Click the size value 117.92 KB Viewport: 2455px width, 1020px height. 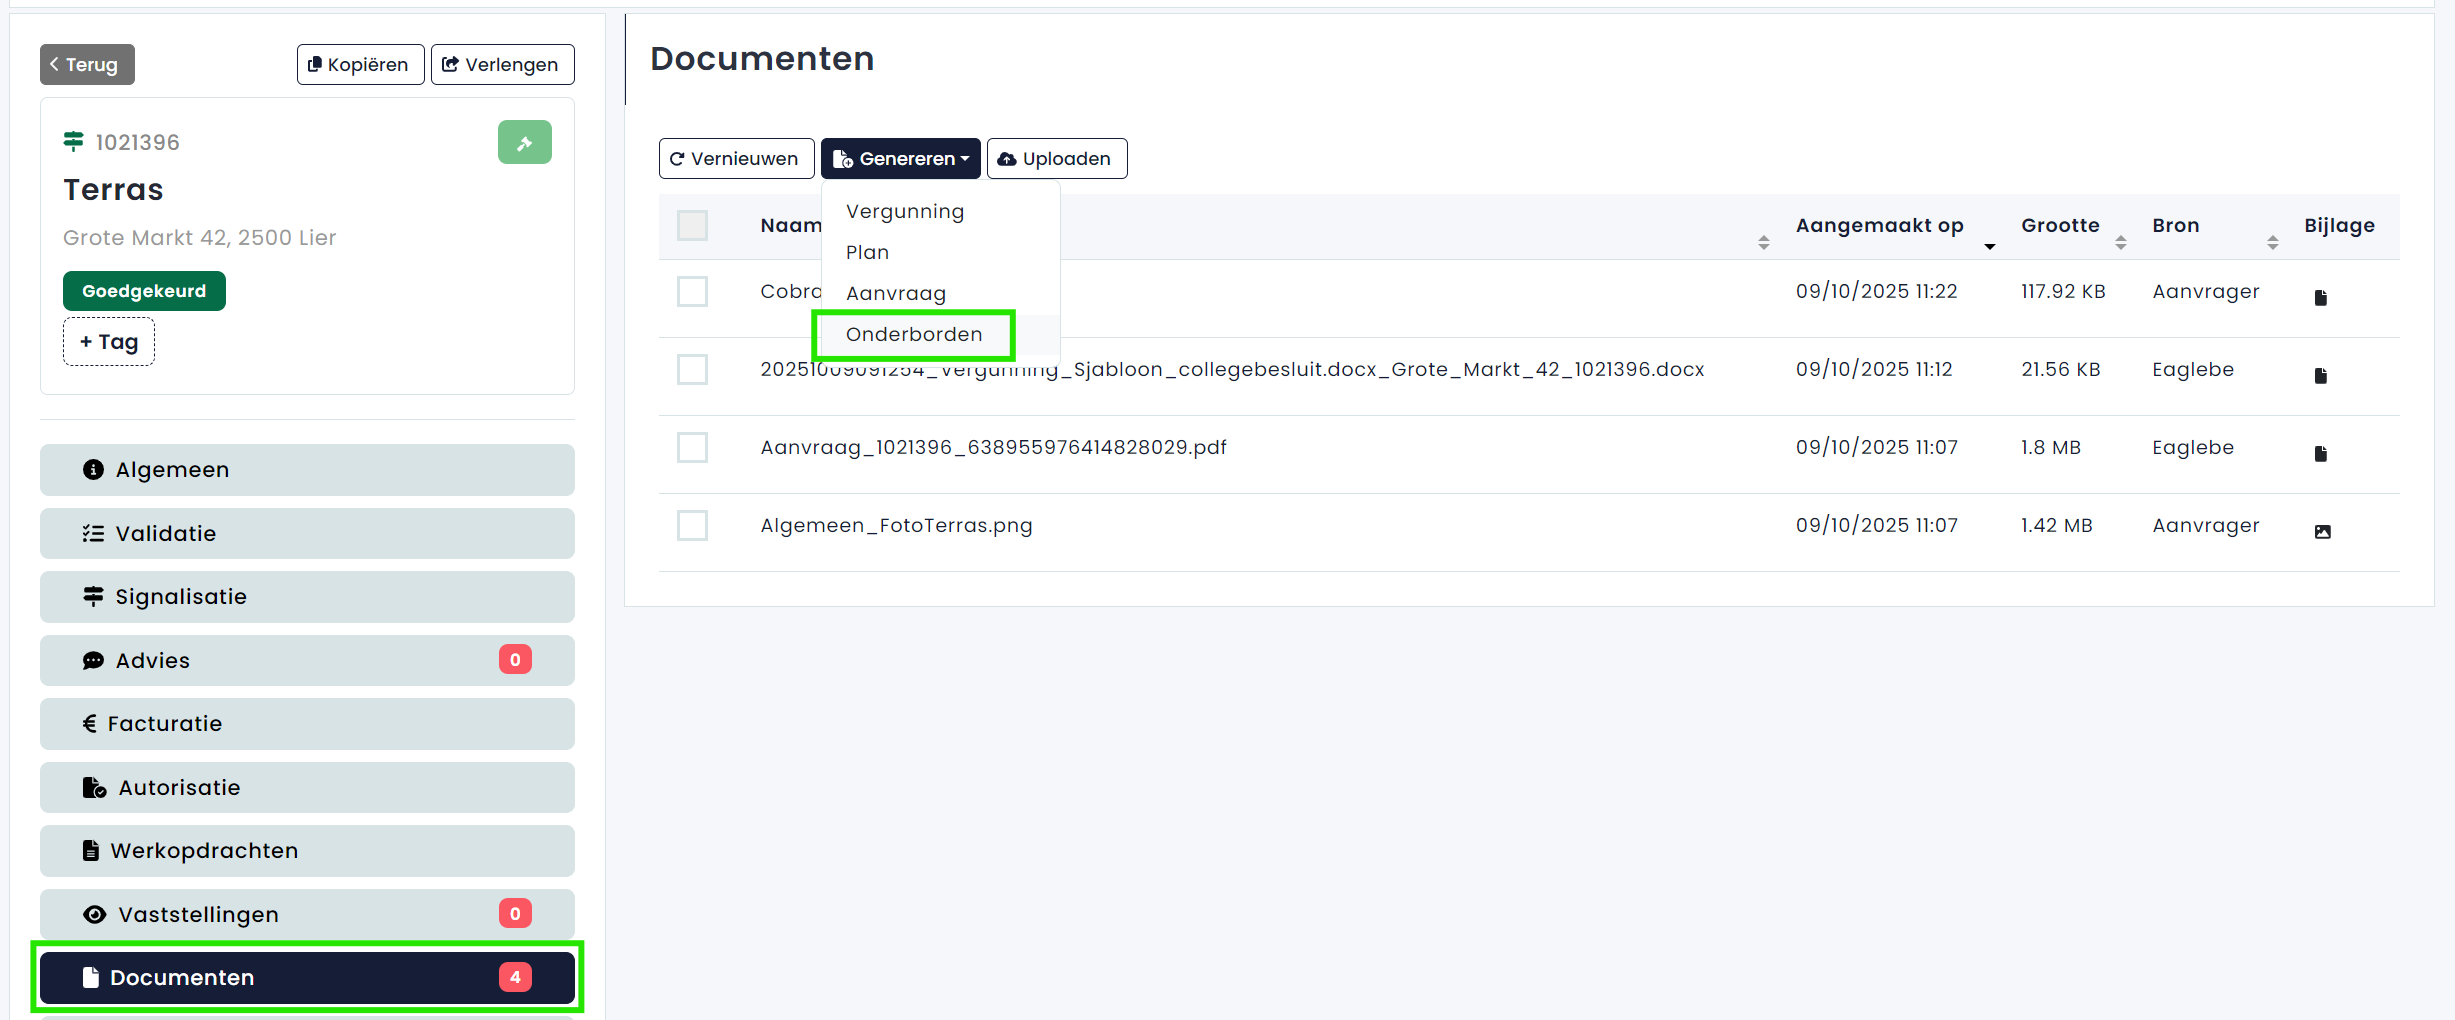click(x=2063, y=292)
